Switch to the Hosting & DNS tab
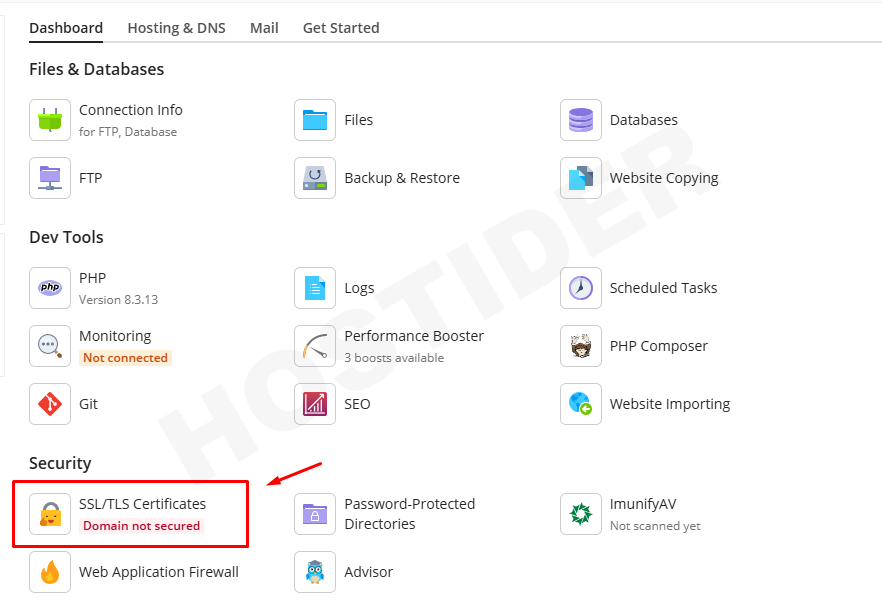The image size is (882, 604). point(176,28)
